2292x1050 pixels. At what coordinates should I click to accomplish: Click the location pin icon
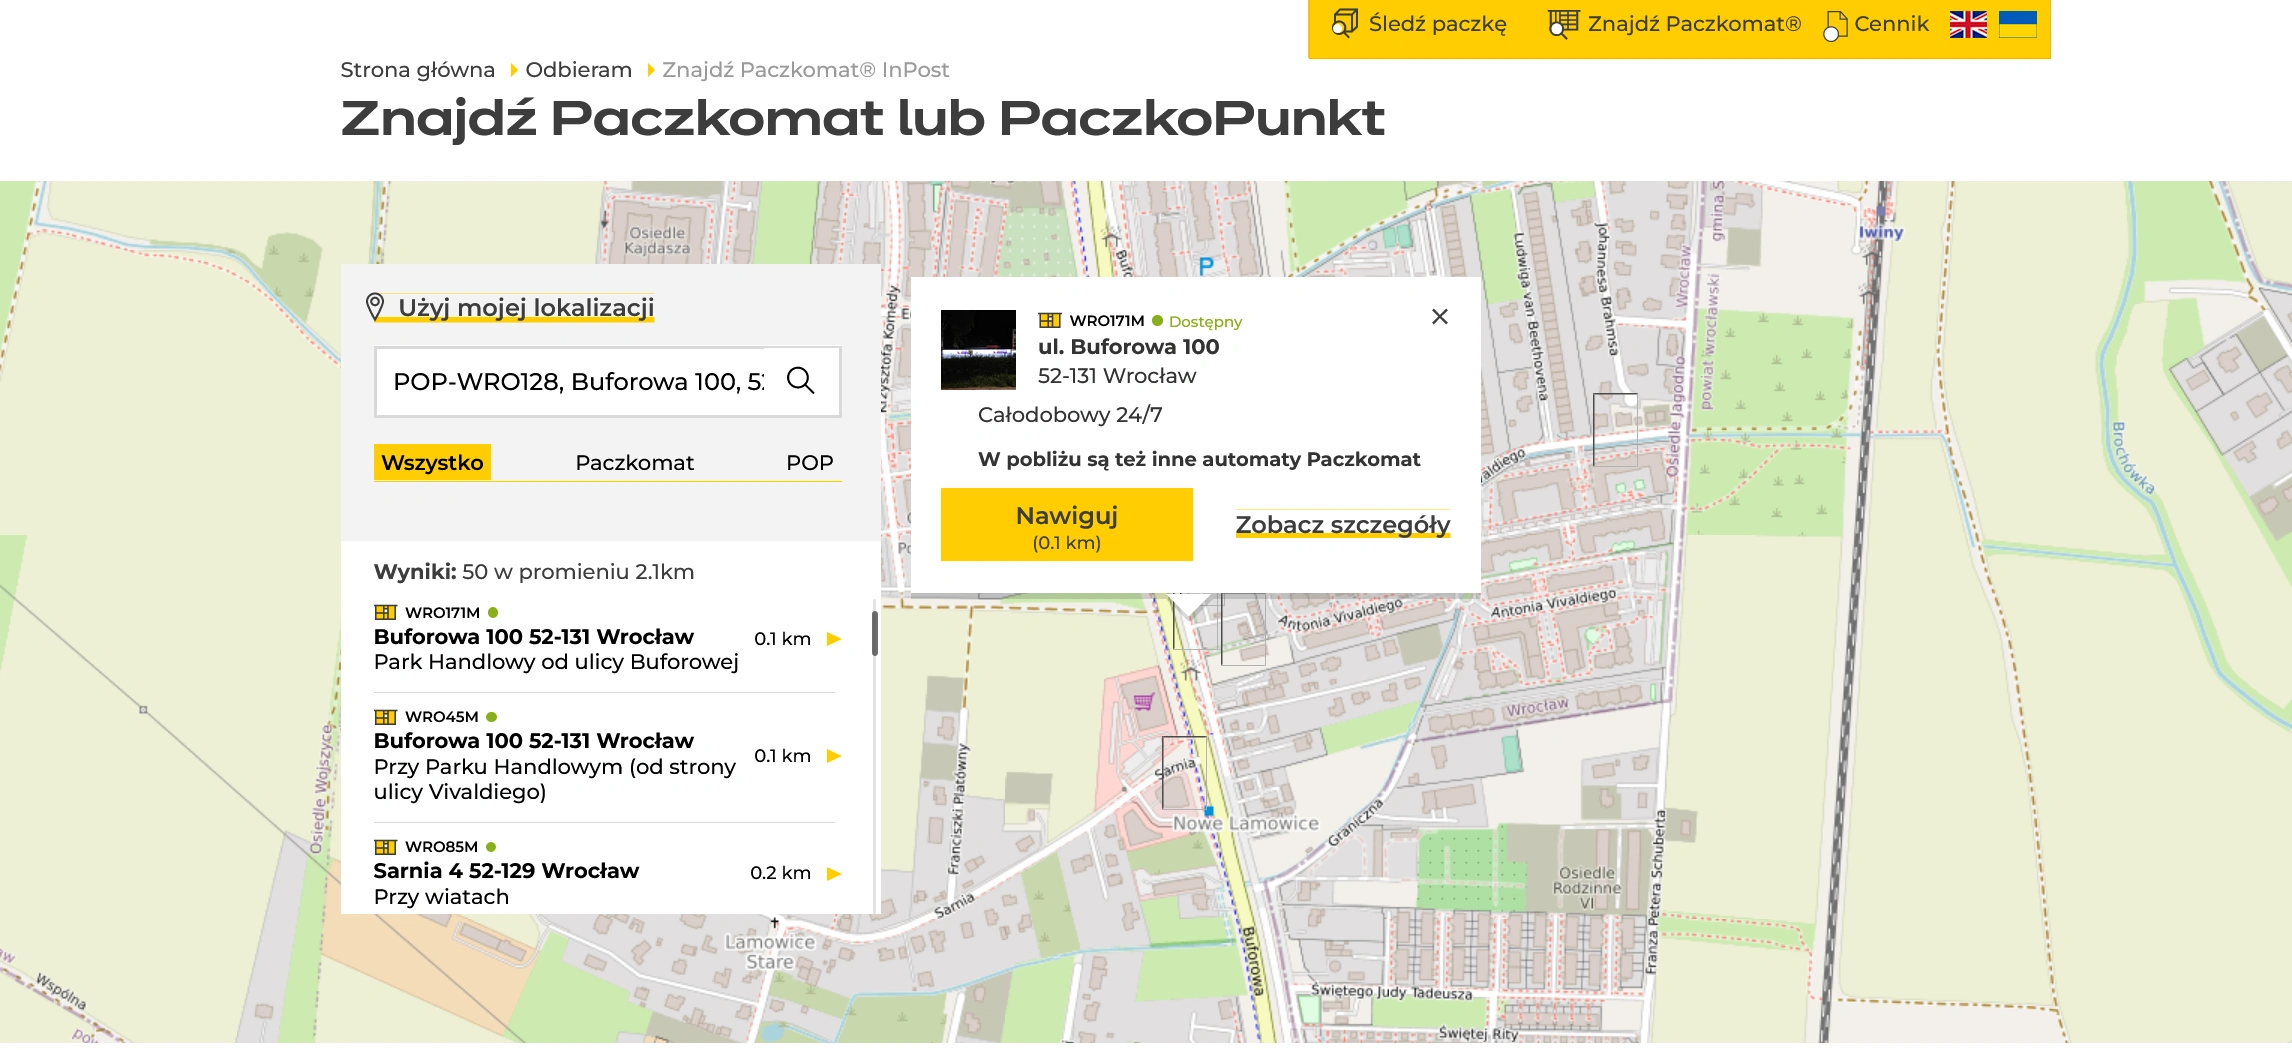click(375, 307)
